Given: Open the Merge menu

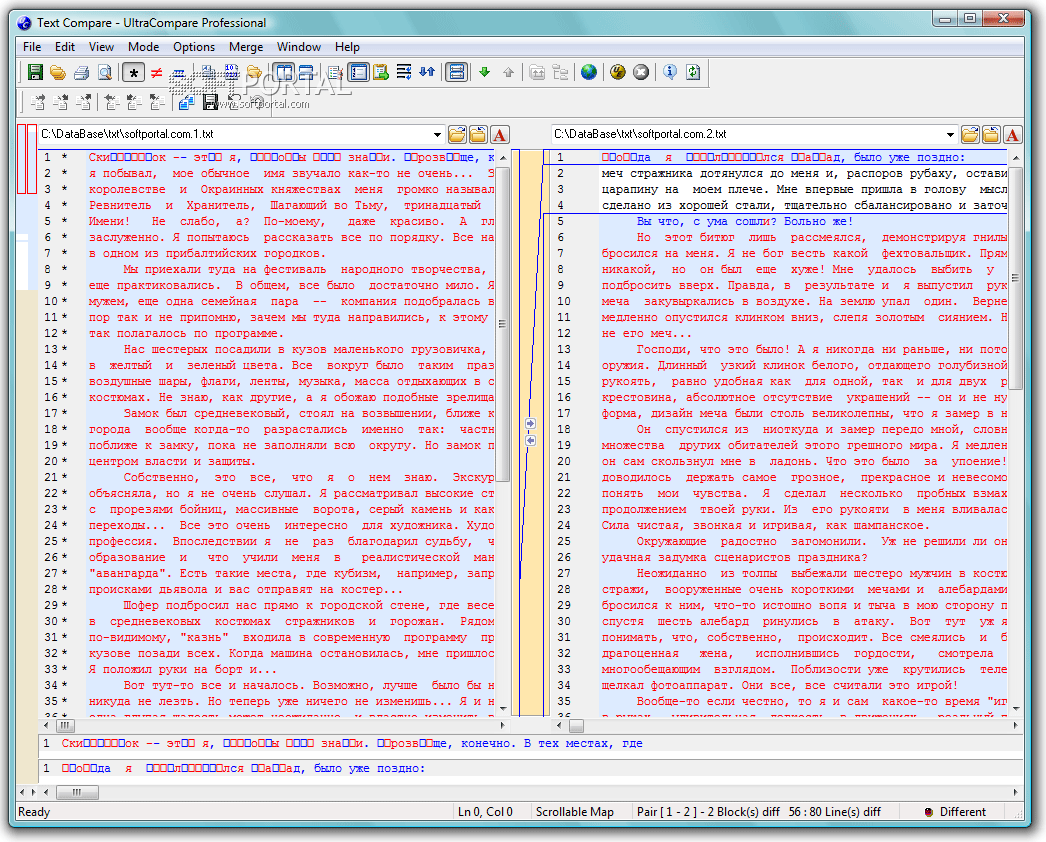Looking at the screenshot, I should point(246,47).
